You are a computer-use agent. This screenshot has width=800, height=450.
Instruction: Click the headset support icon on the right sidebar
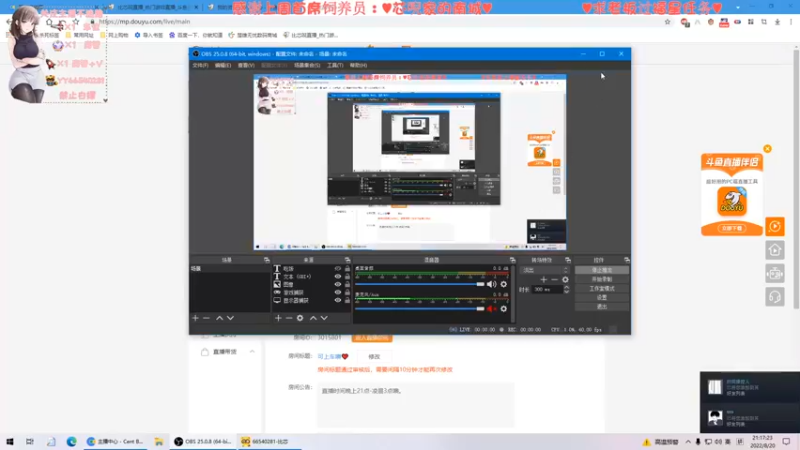coord(775,297)
